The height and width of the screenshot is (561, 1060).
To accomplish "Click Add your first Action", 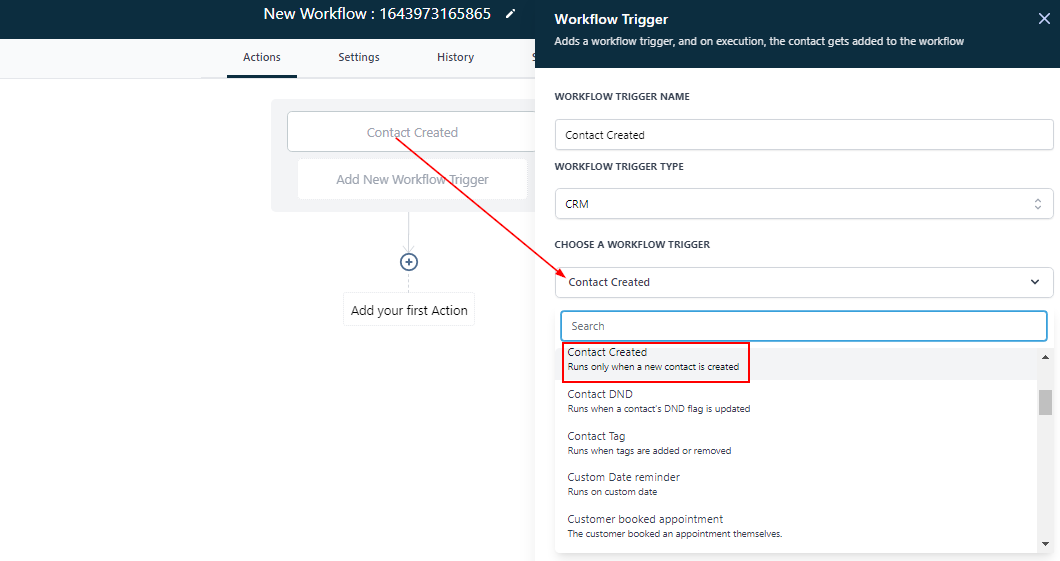I will click(x=409, y=310).
